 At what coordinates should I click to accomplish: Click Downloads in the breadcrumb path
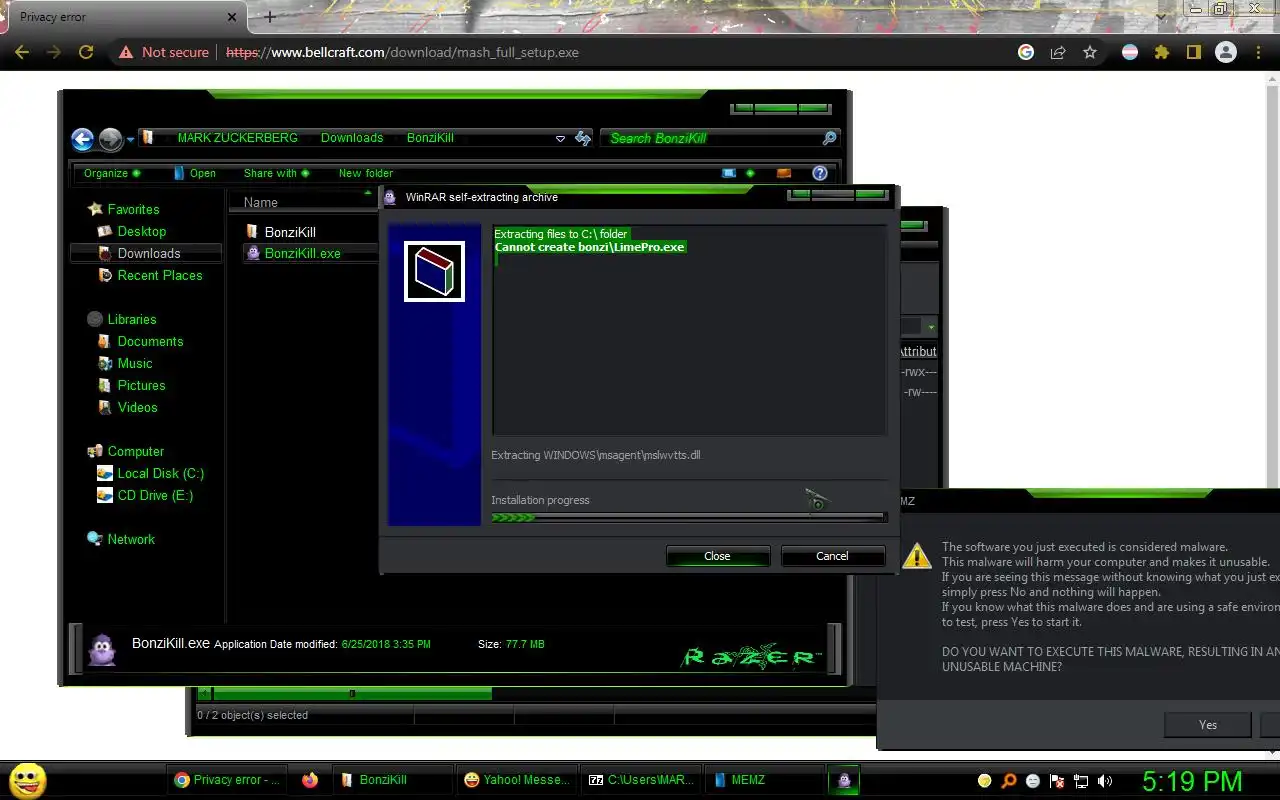coord(352,138)
